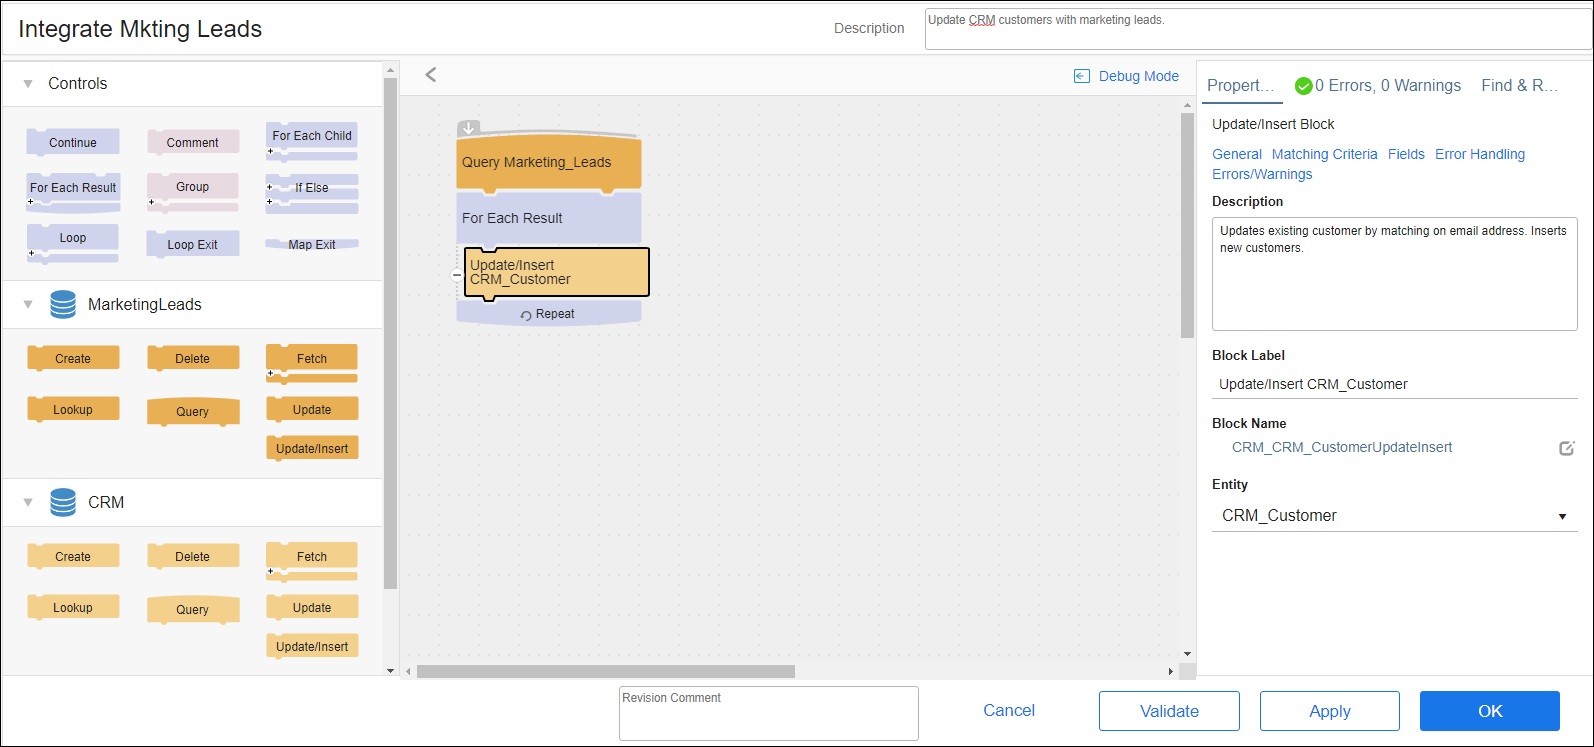The image size is (1594, 747).
Task: Collapse the MarketingLeads section
Action: click(28, 305)
